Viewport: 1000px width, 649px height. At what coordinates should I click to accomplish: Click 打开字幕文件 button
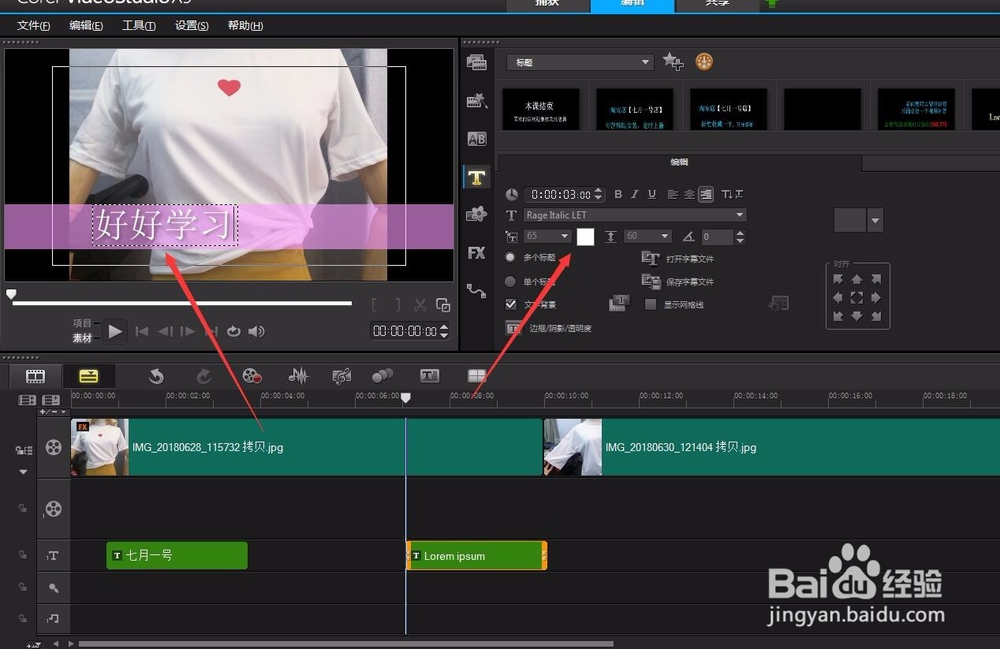677,258
